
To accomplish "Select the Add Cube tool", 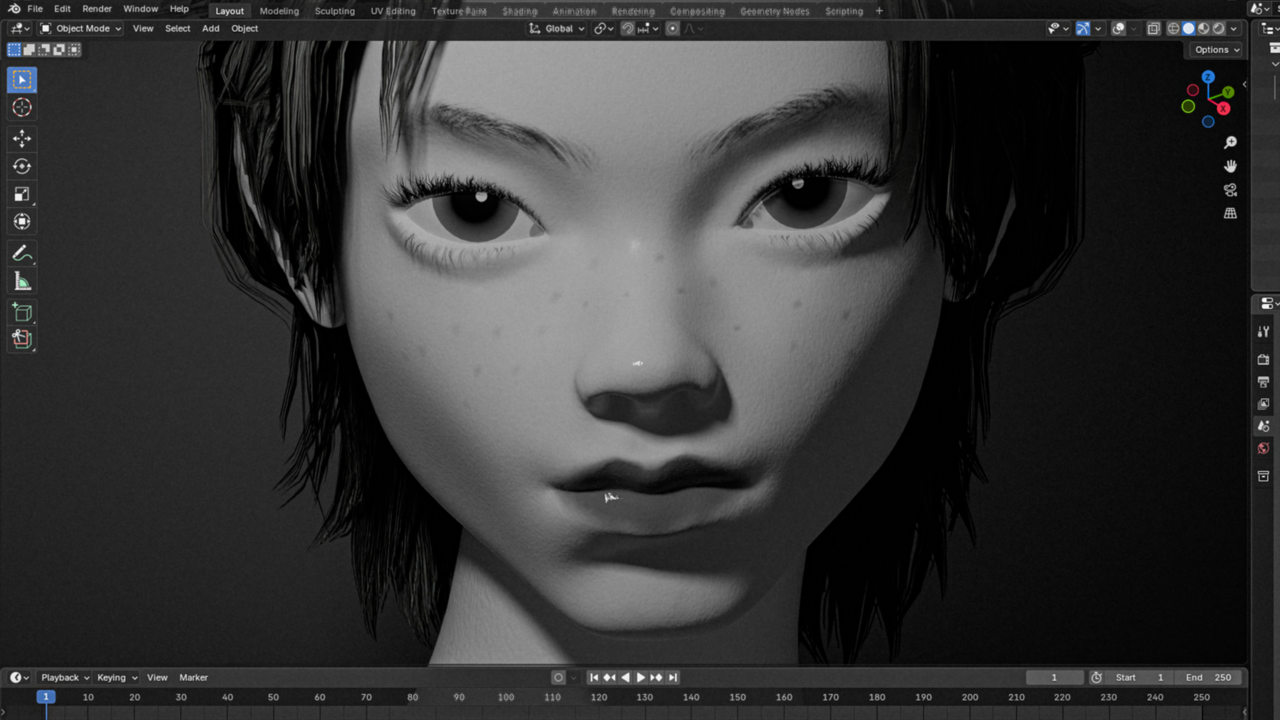I will click(x=22, y=313).
